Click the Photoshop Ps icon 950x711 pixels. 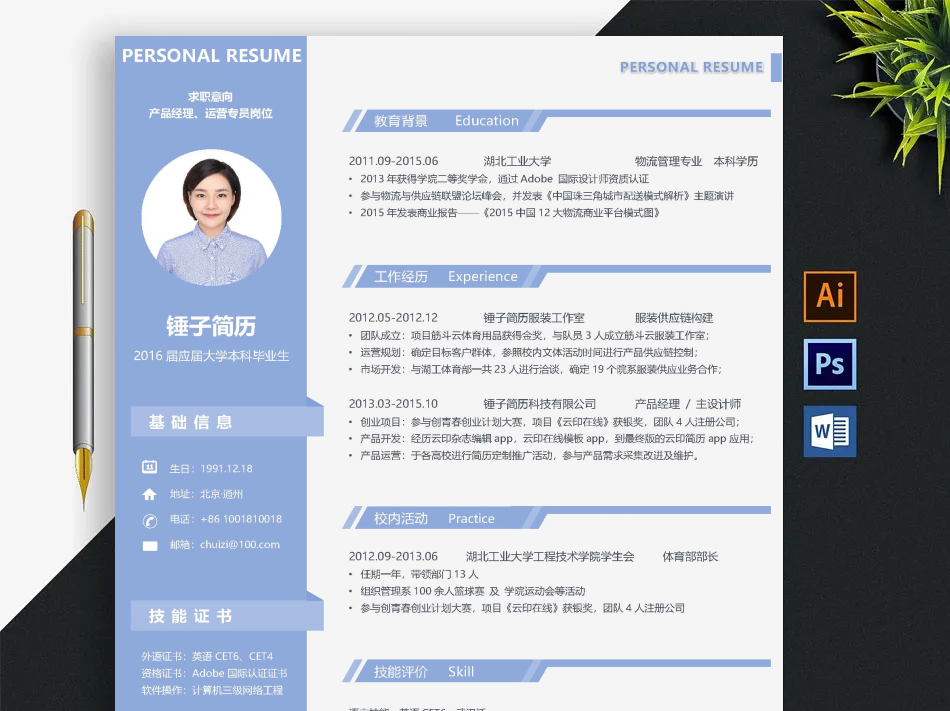[x=829, y=364]
